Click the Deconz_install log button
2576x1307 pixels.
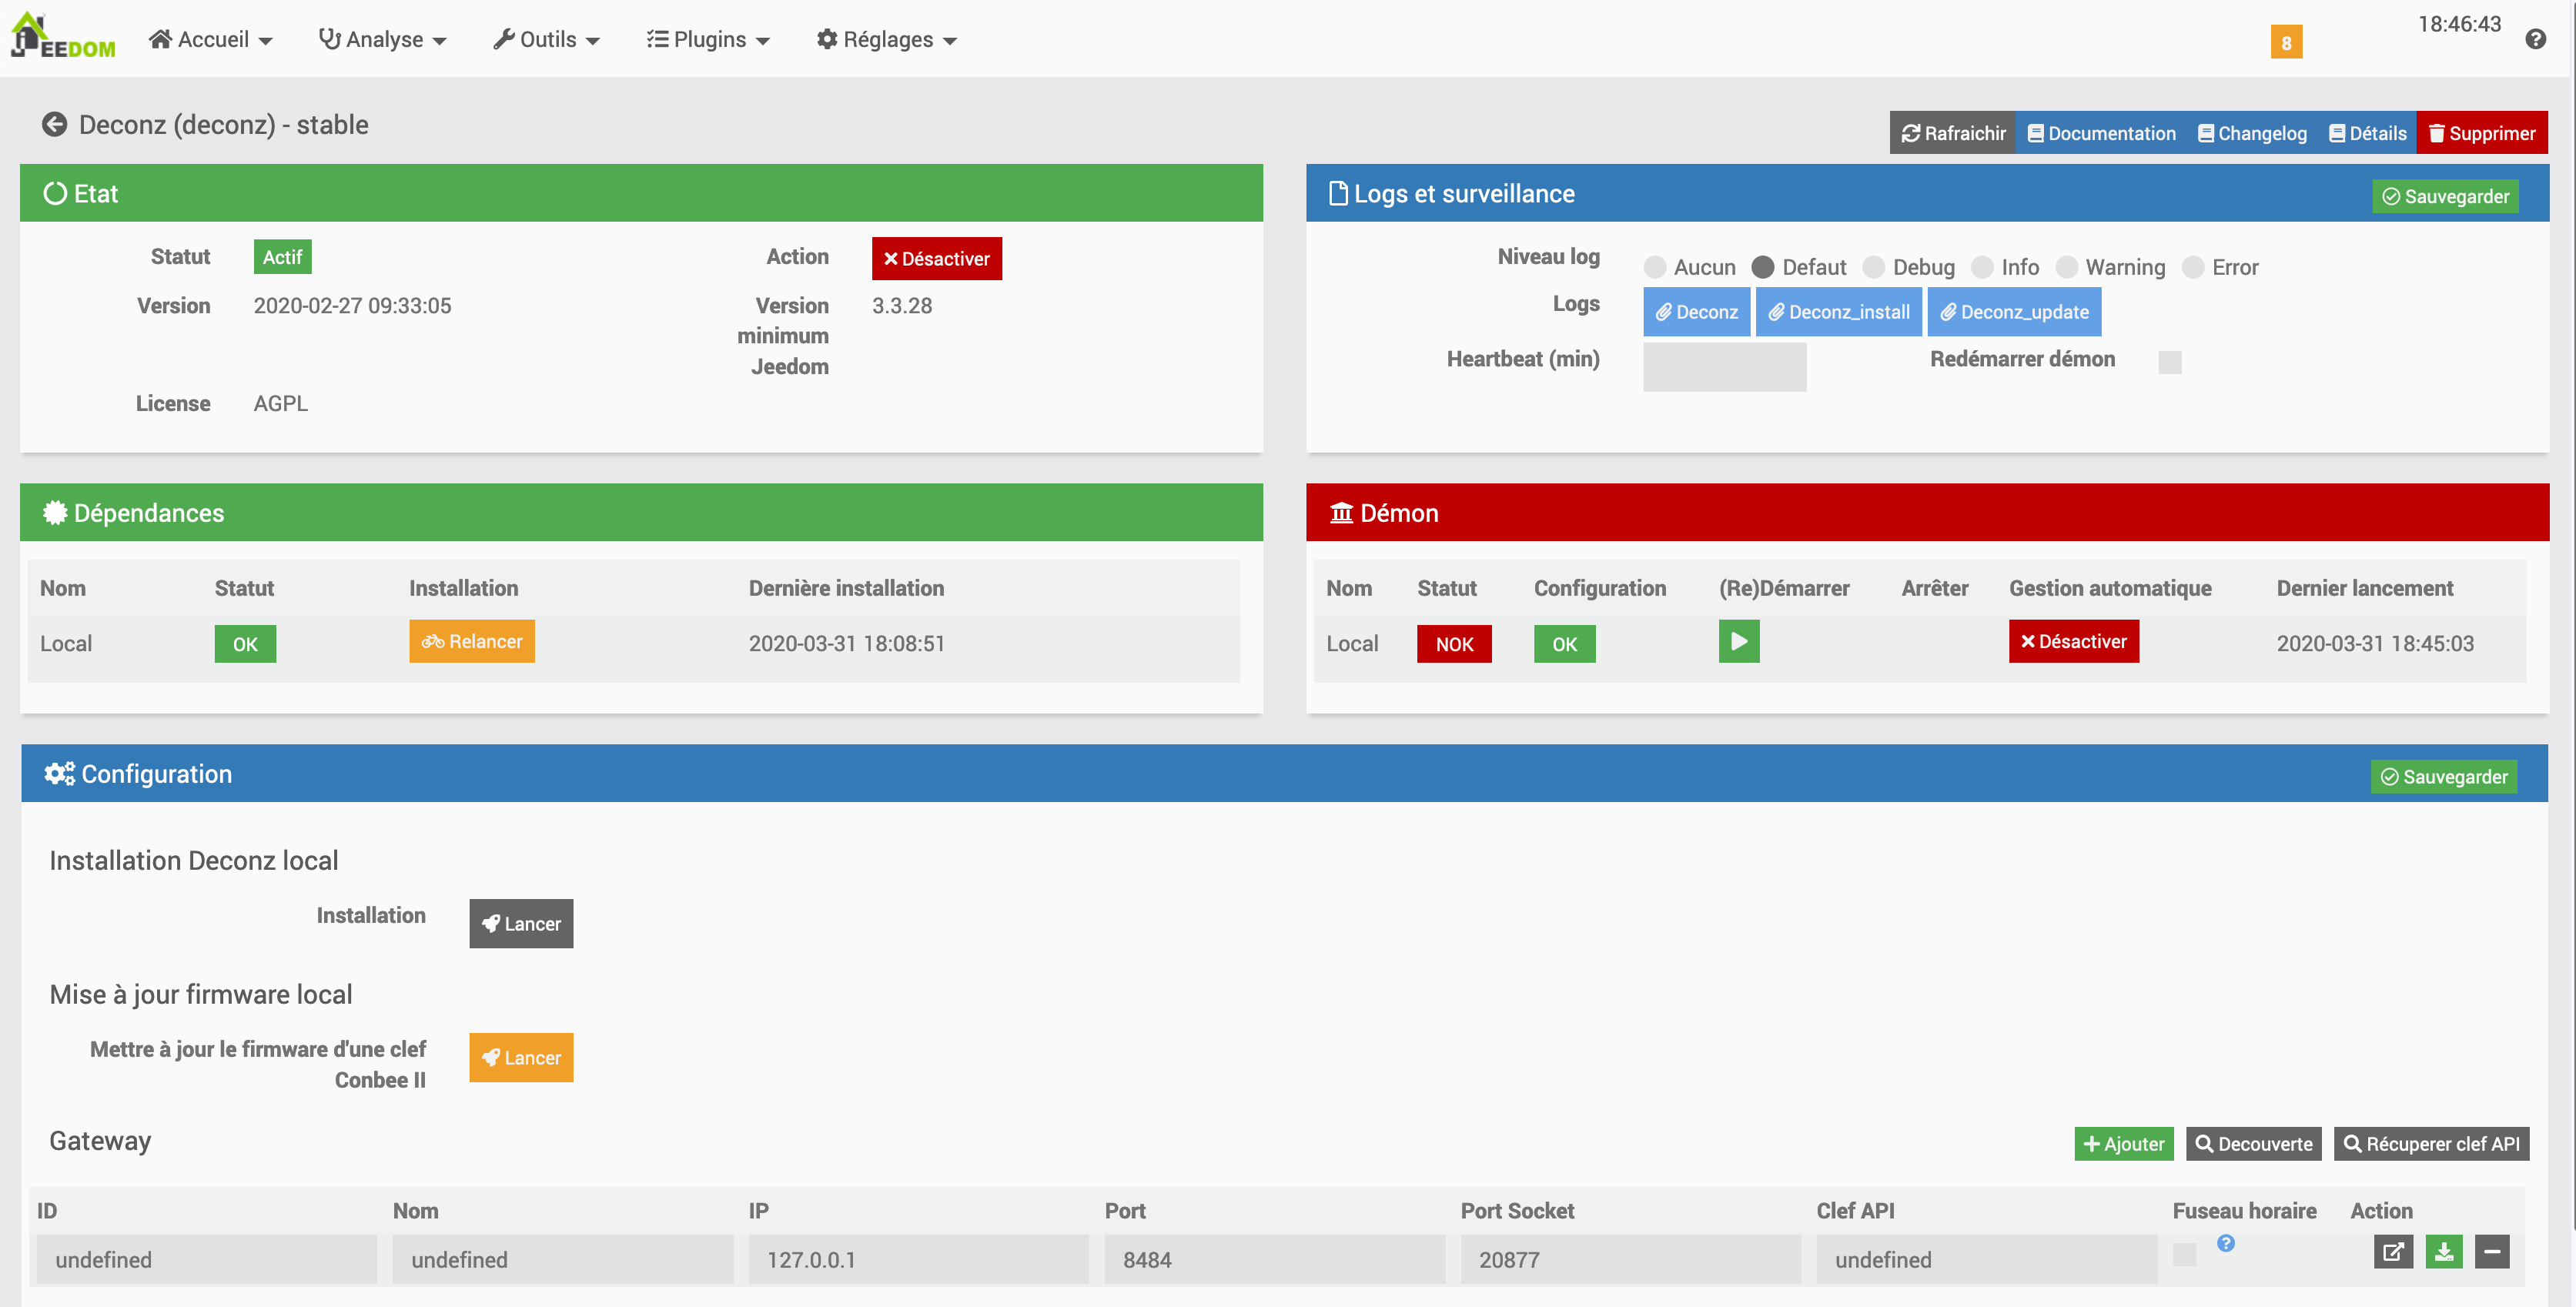[x=1838, y=312]
